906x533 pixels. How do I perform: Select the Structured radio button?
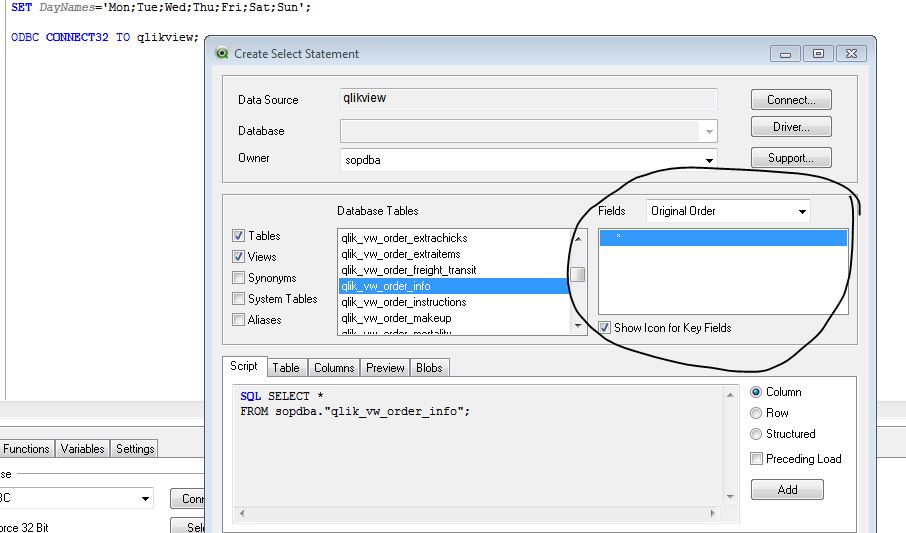[x=756, y=434]
